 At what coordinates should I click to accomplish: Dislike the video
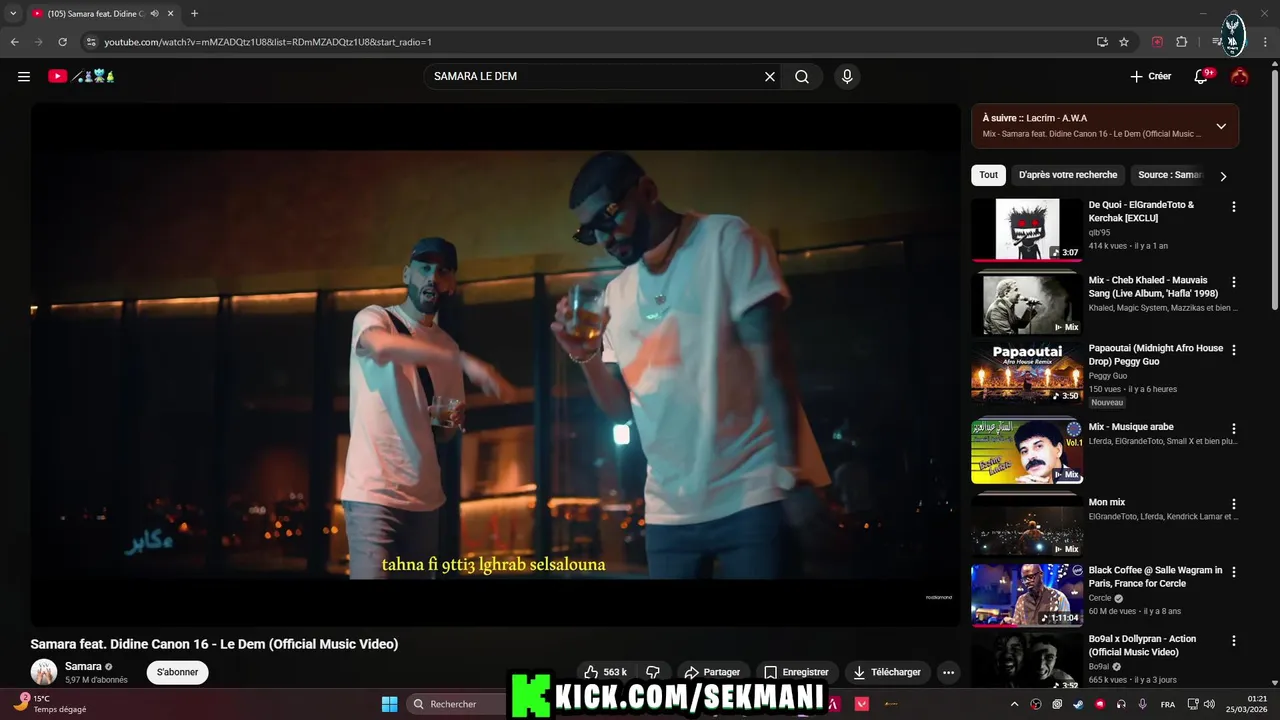tap(653, 672)
